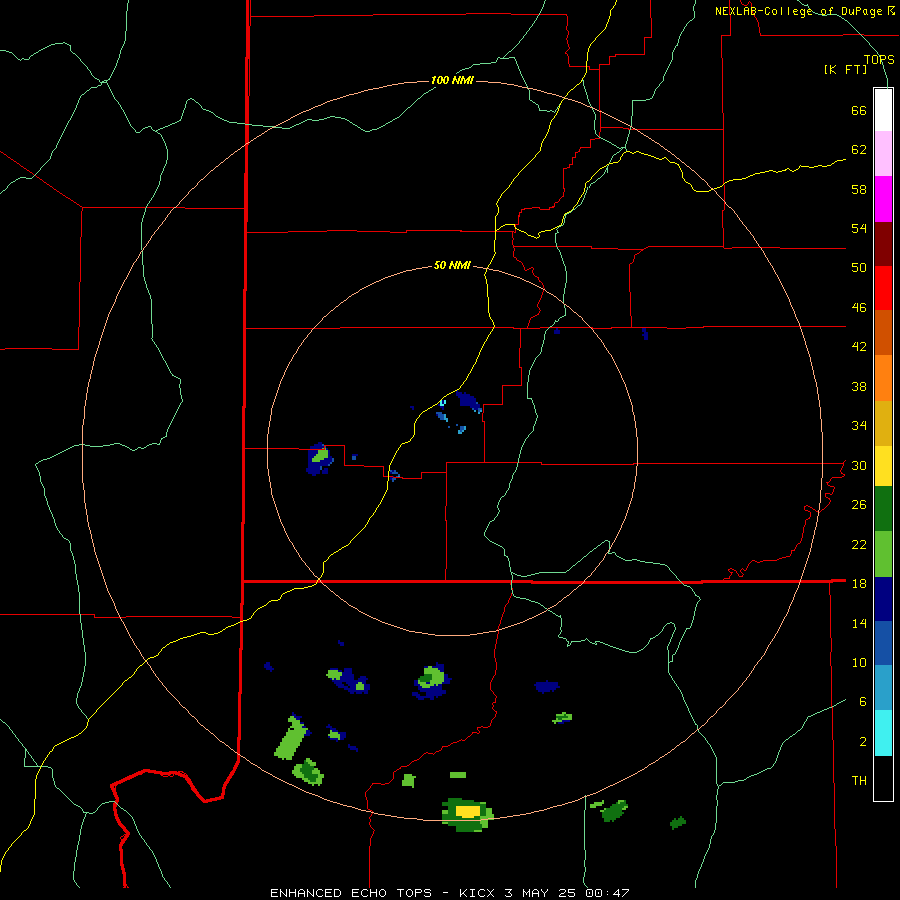The image size is (900, 900).
Task: Select the navy blue legend swatch
Action: pos(883,599)
